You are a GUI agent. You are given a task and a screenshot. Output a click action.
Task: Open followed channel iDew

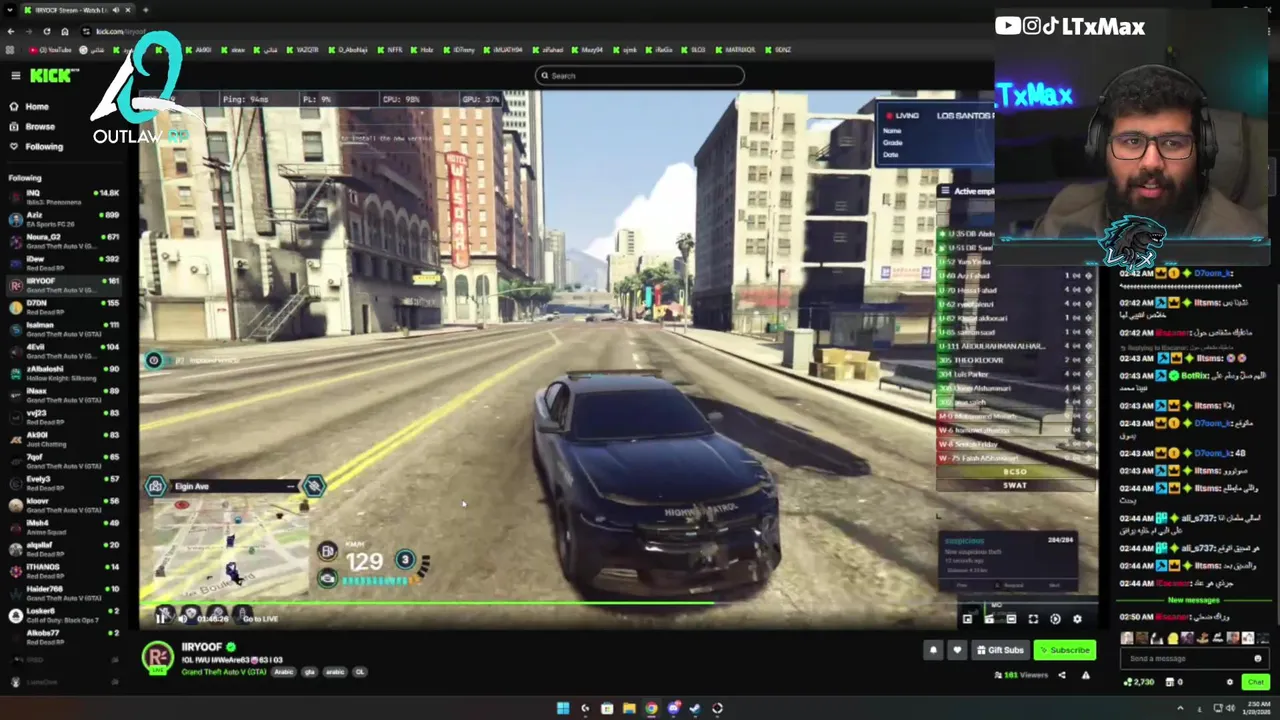coord(62,261)
